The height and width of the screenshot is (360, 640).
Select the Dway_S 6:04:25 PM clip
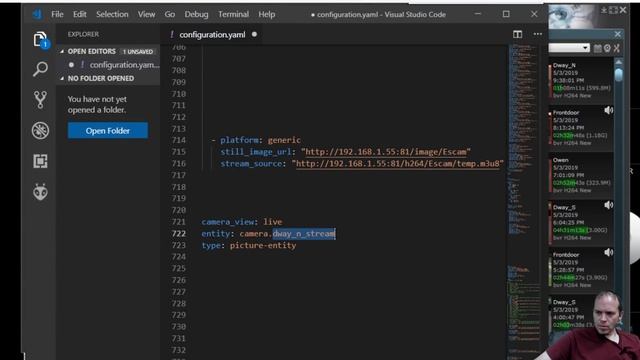coord(581,222)
